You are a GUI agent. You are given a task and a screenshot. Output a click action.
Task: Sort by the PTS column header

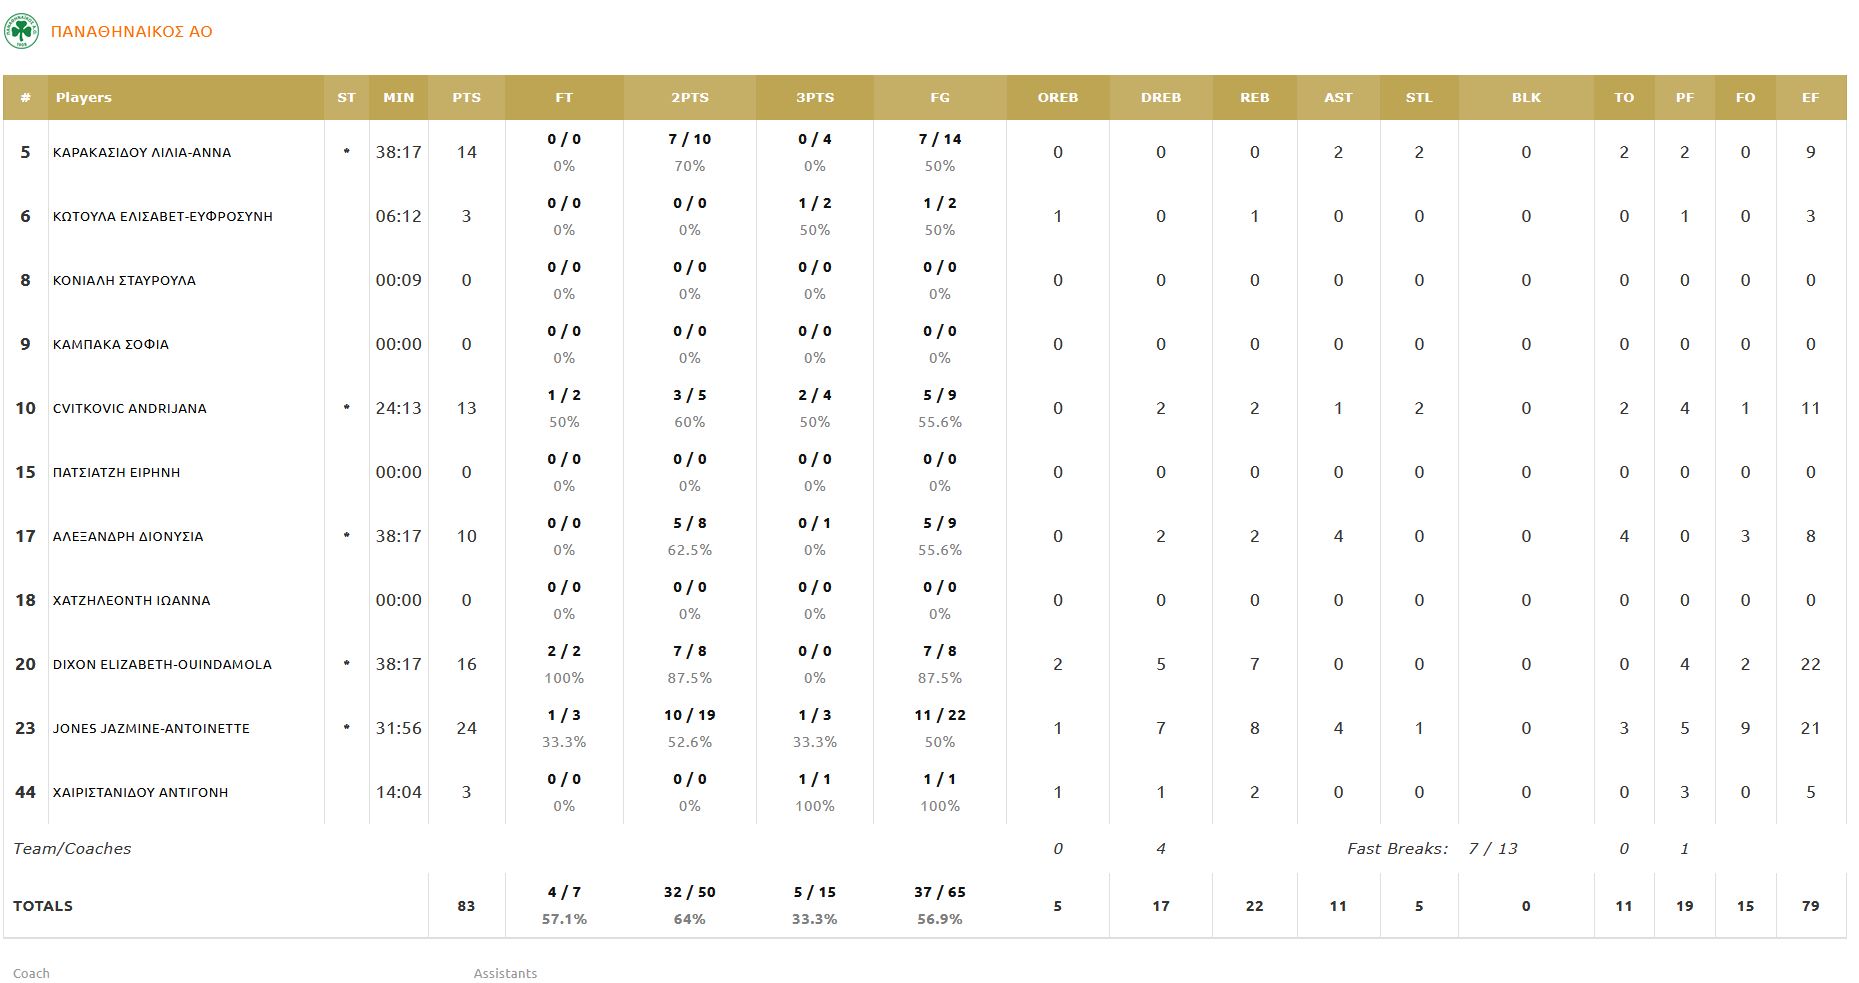pos(466,98)
